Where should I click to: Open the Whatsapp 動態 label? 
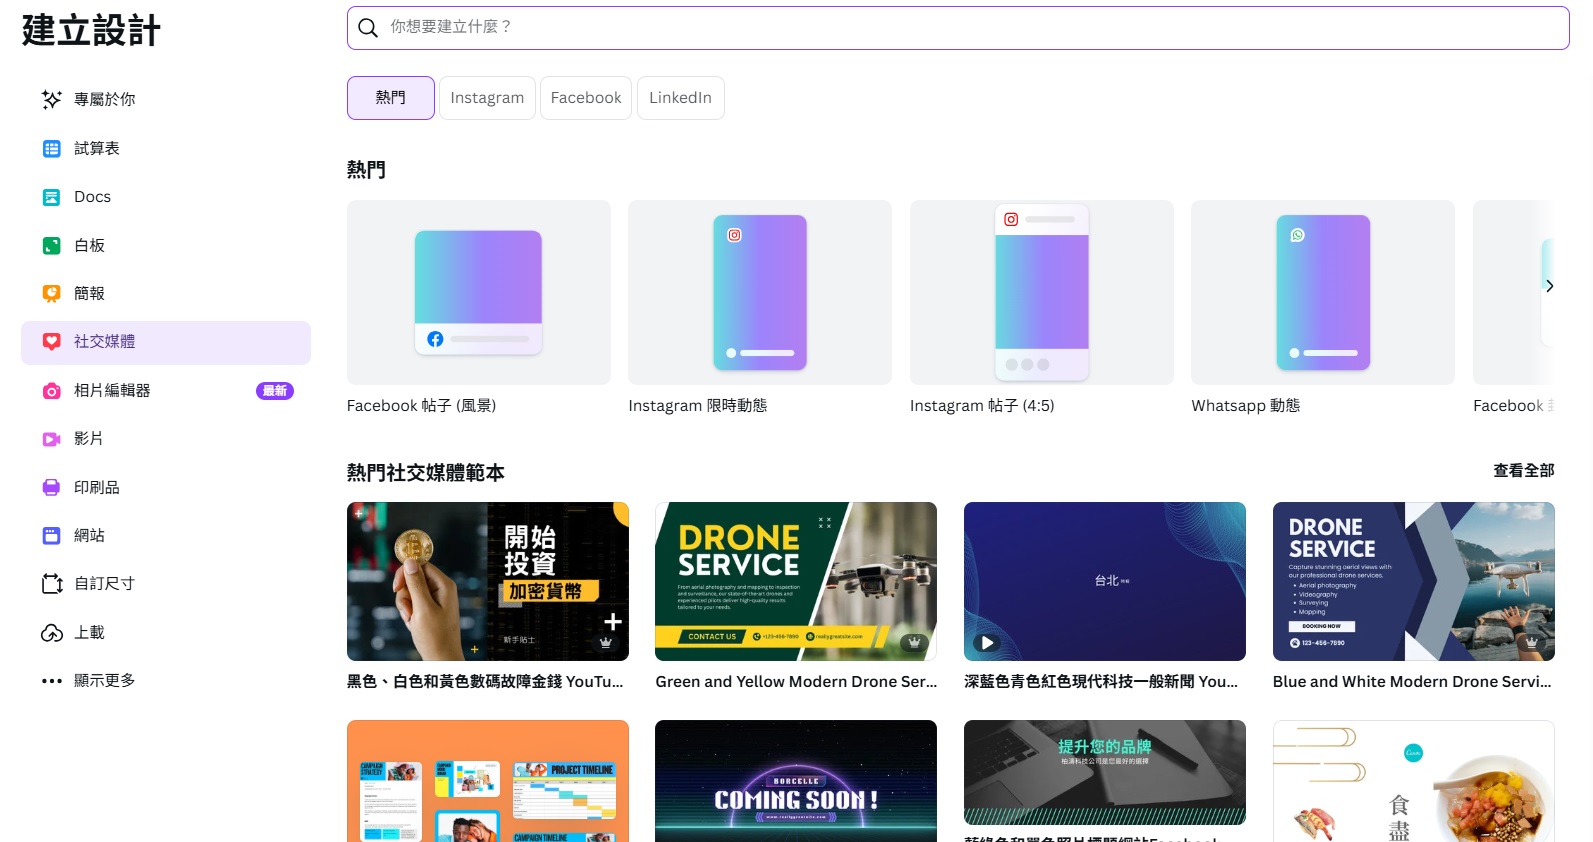(1246, 405)
